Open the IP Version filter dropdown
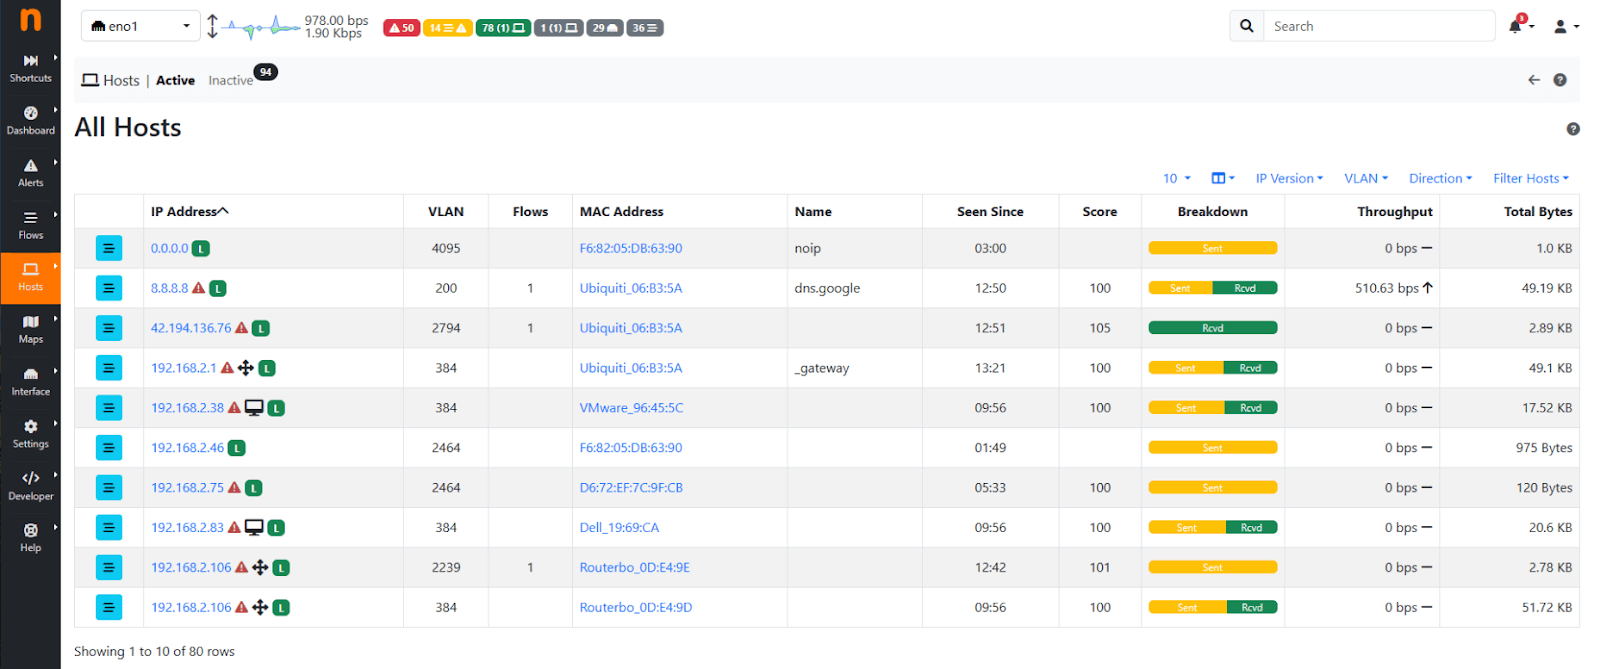The width and height of the screenshot is (1600, 669). click(1289, 178)
